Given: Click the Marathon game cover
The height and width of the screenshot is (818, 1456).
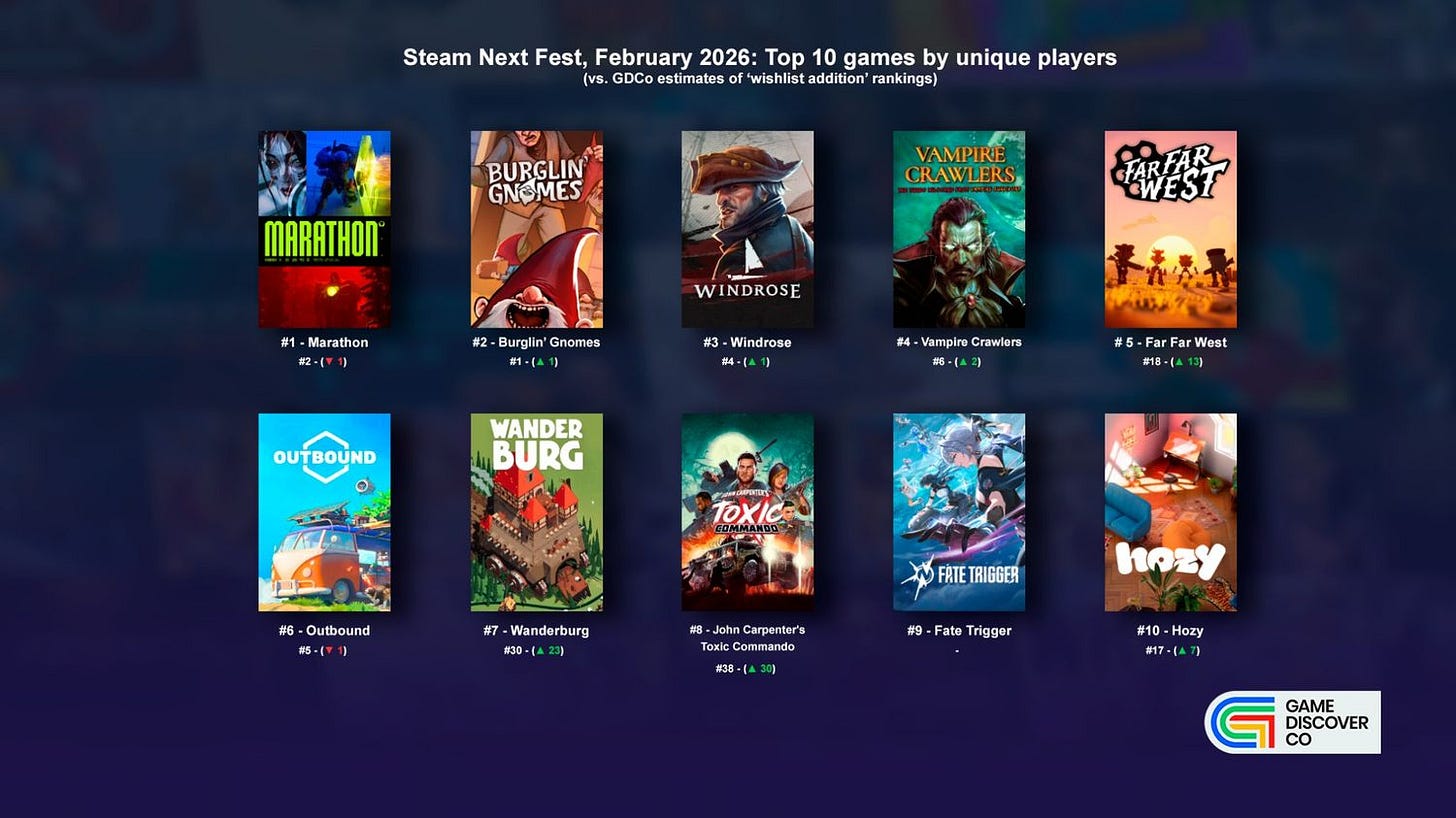Looking at the screenshot, I should [x=324, y=229].
